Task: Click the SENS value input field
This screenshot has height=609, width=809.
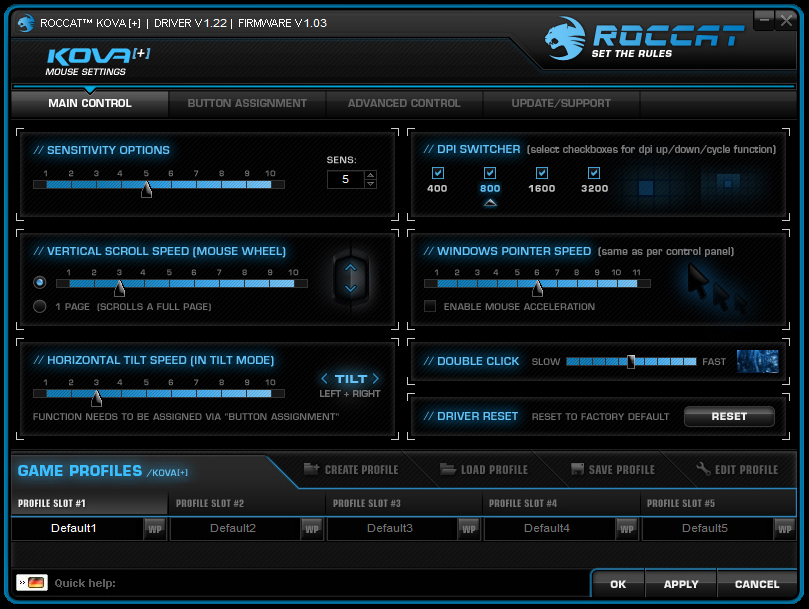Action: pyautogui.click(x=346, y=179)
